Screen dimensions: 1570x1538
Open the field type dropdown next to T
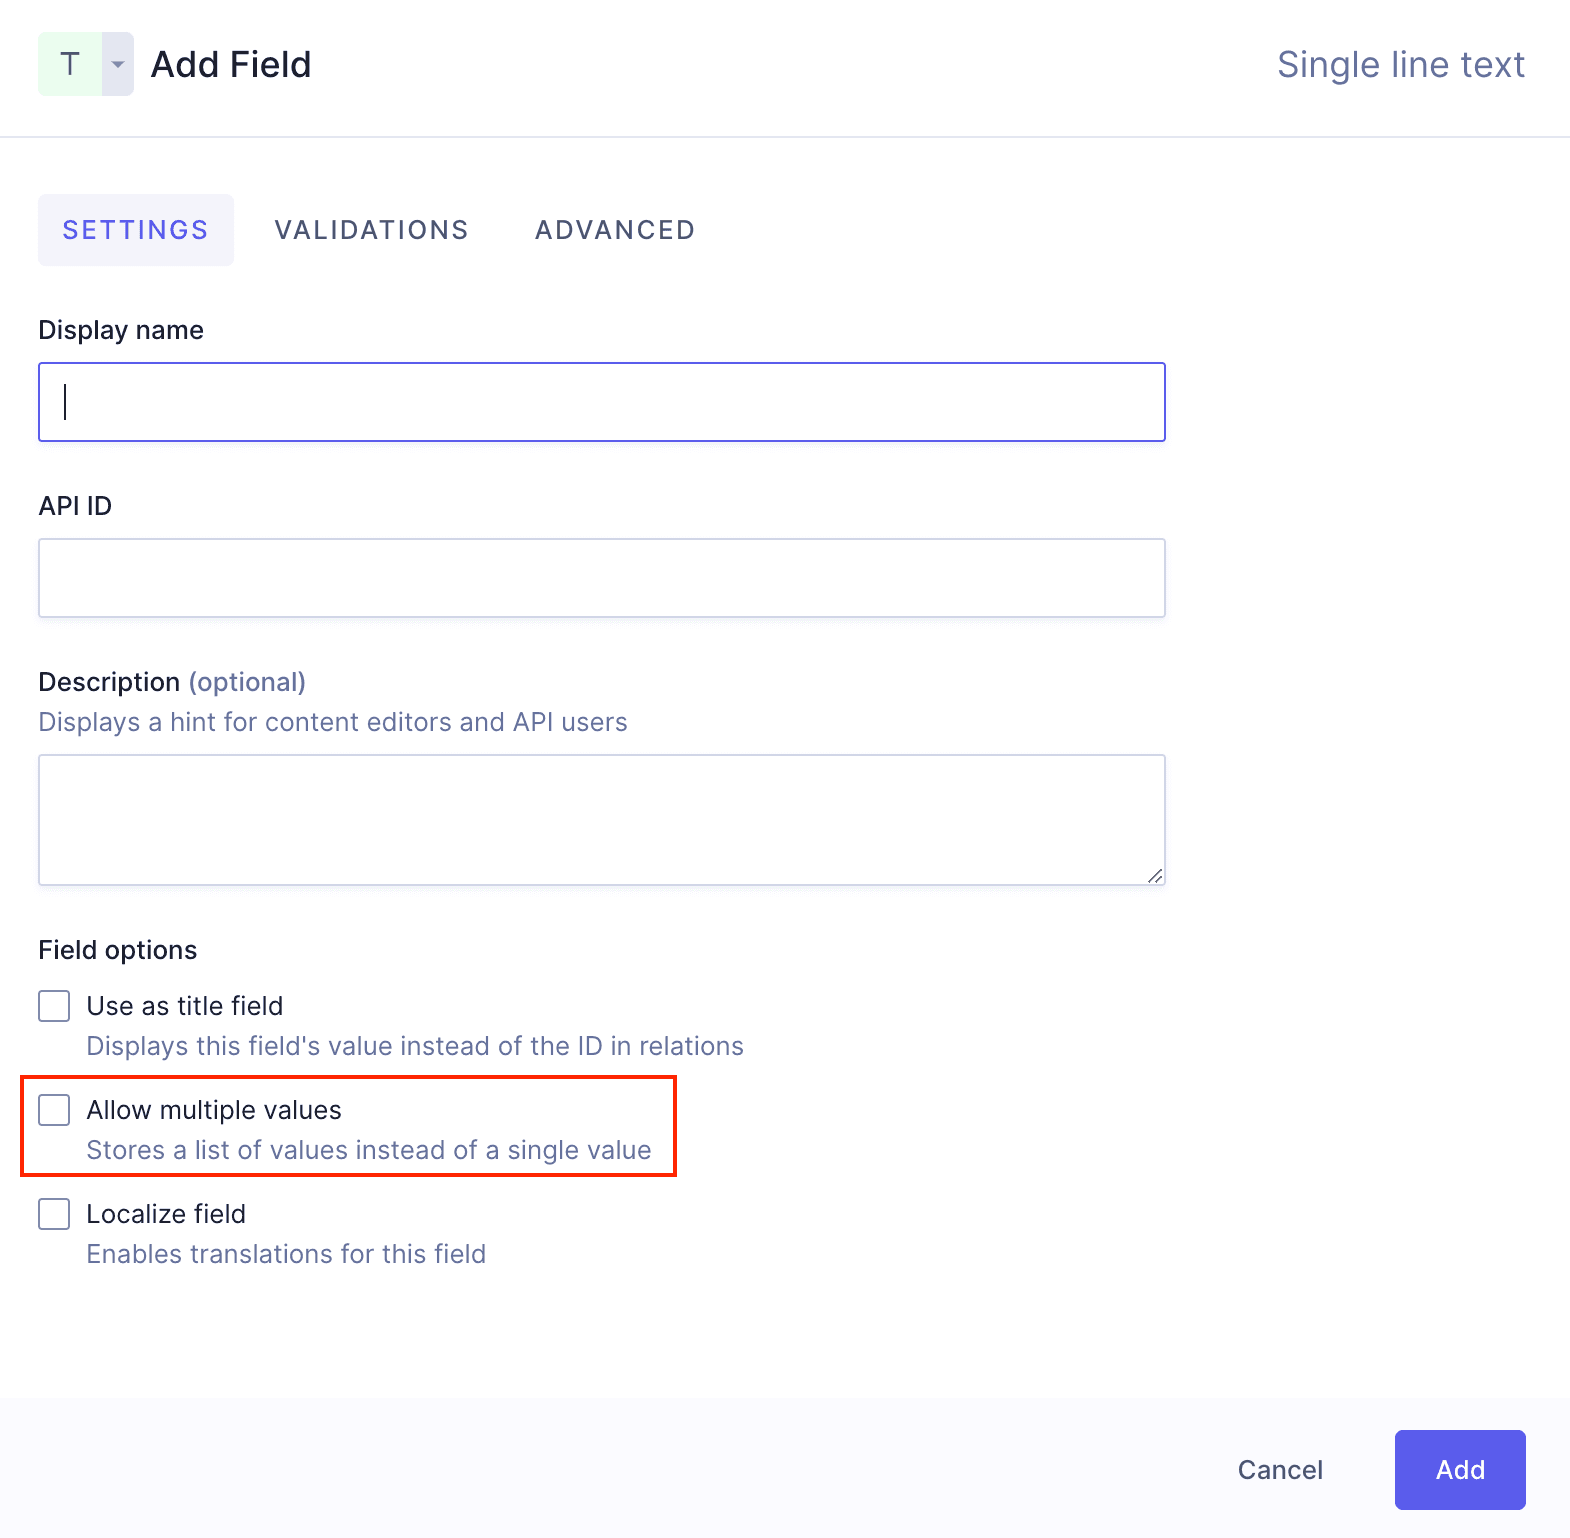click(117, 63)
